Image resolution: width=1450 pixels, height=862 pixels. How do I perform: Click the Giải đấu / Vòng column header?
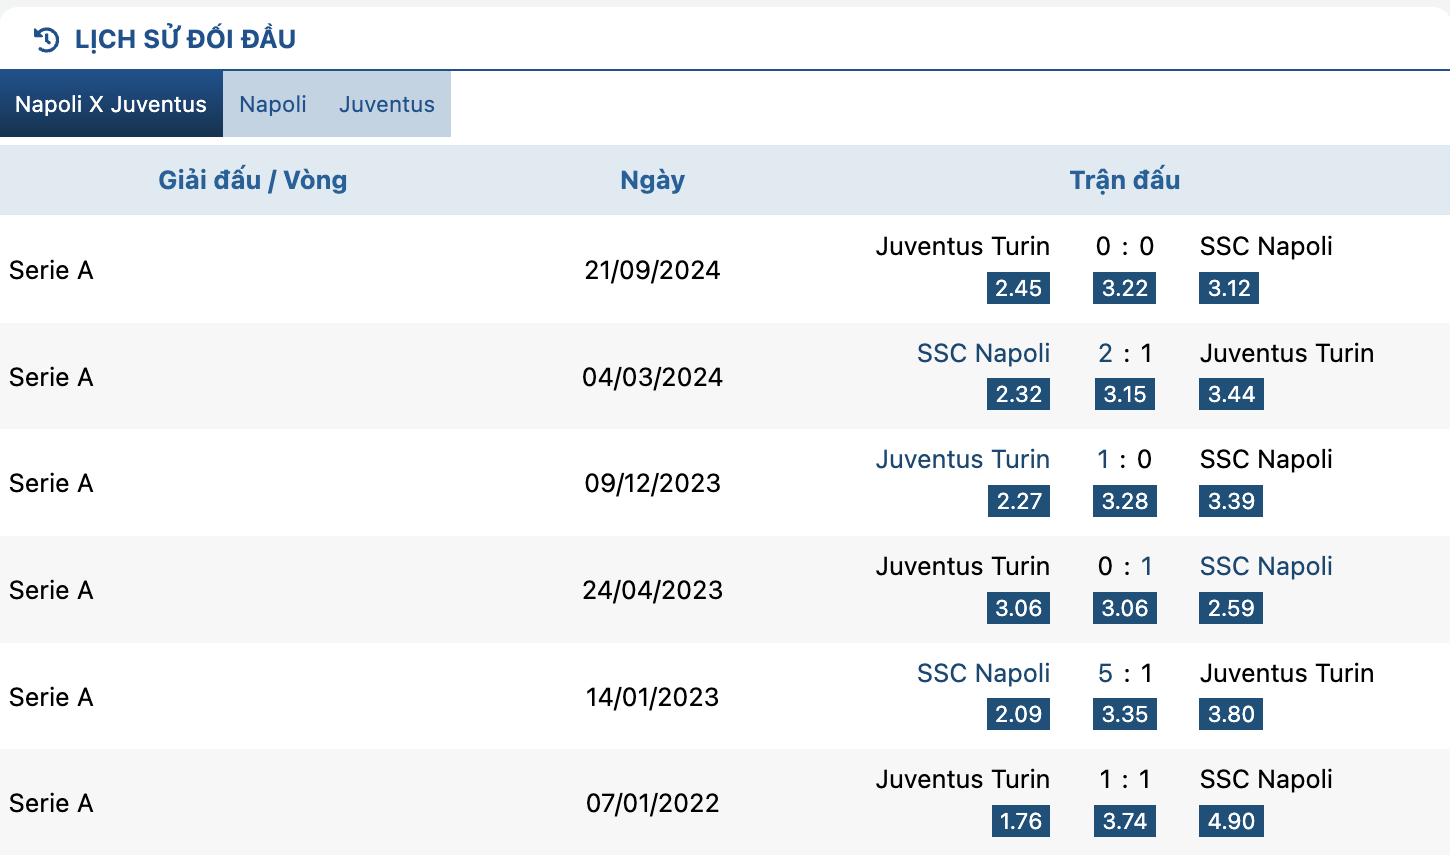253,180
